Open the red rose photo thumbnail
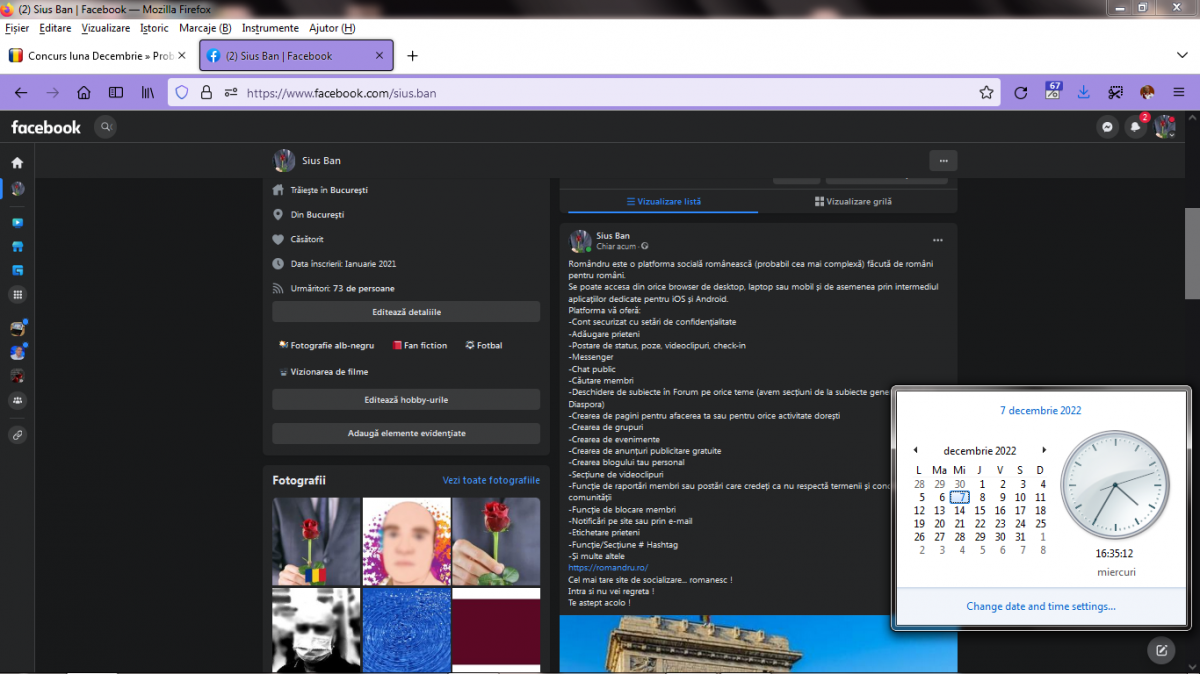The width and height of the screenshot is (1200, 674). [317, 542]
